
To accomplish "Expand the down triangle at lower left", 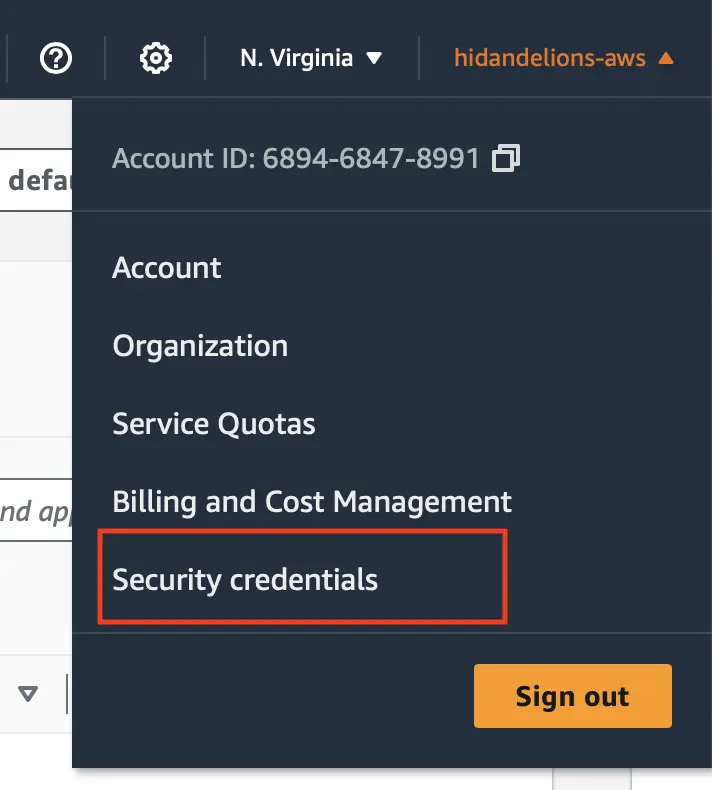I will [x=28, y=694].
